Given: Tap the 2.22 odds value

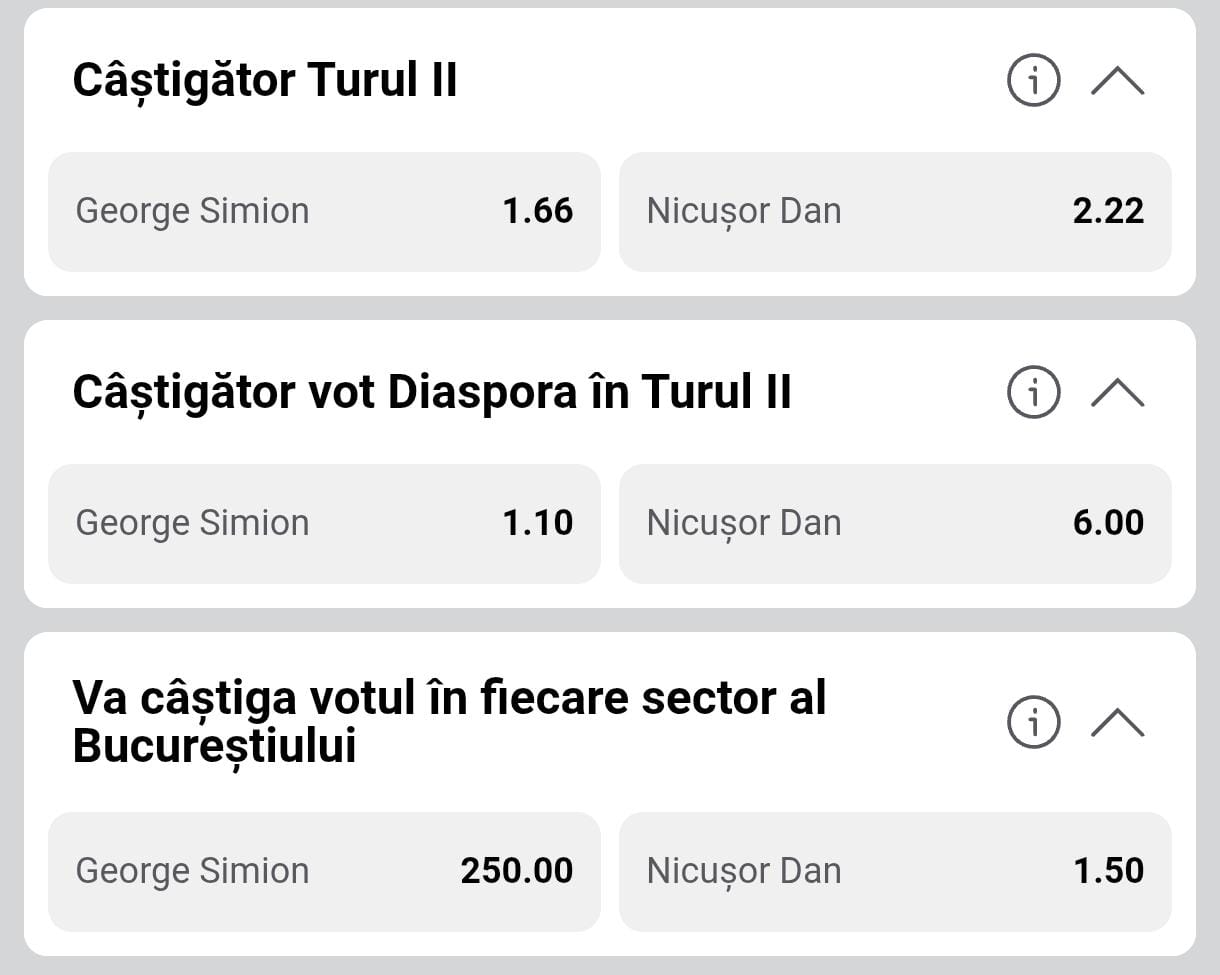Looking at the screenshot, I should point(1108,211).
